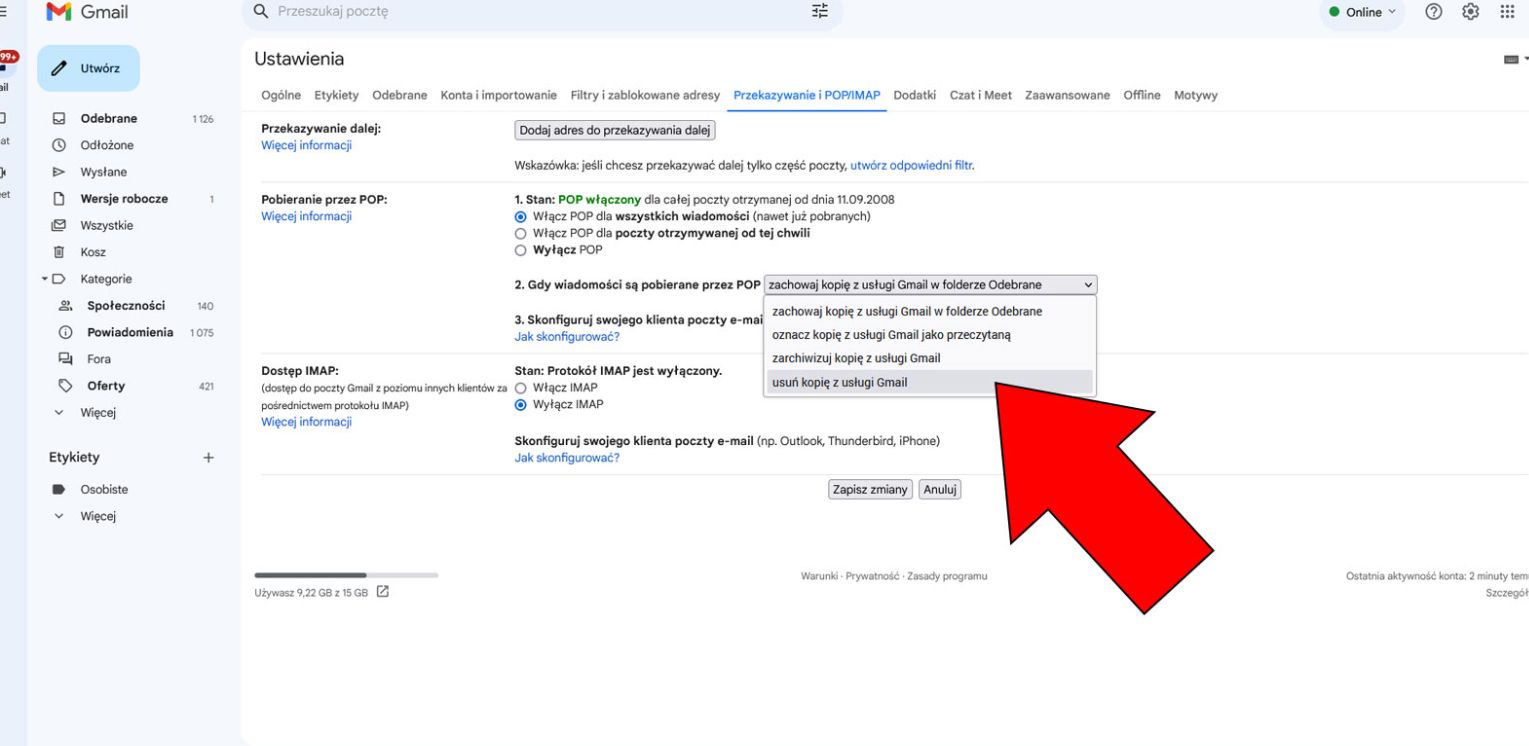Image resolution: width=1529 pixels, height=746 pixels.
Task: Open the Settings gear icon
Action: tap(1471, 12)
